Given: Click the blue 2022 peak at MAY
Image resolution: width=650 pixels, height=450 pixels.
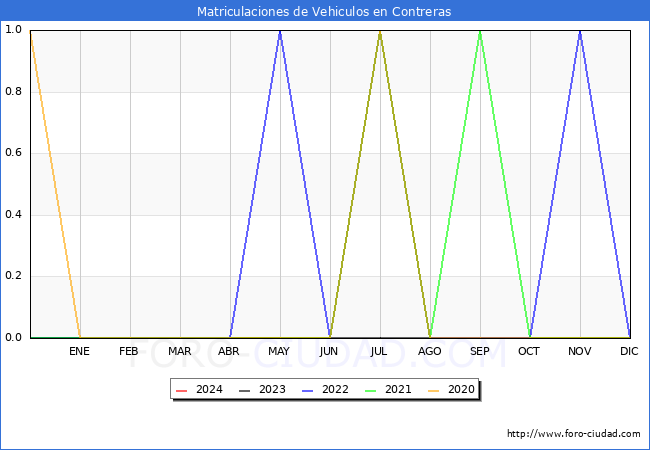Looking at the screenshot, I should [x=280, y=31].
